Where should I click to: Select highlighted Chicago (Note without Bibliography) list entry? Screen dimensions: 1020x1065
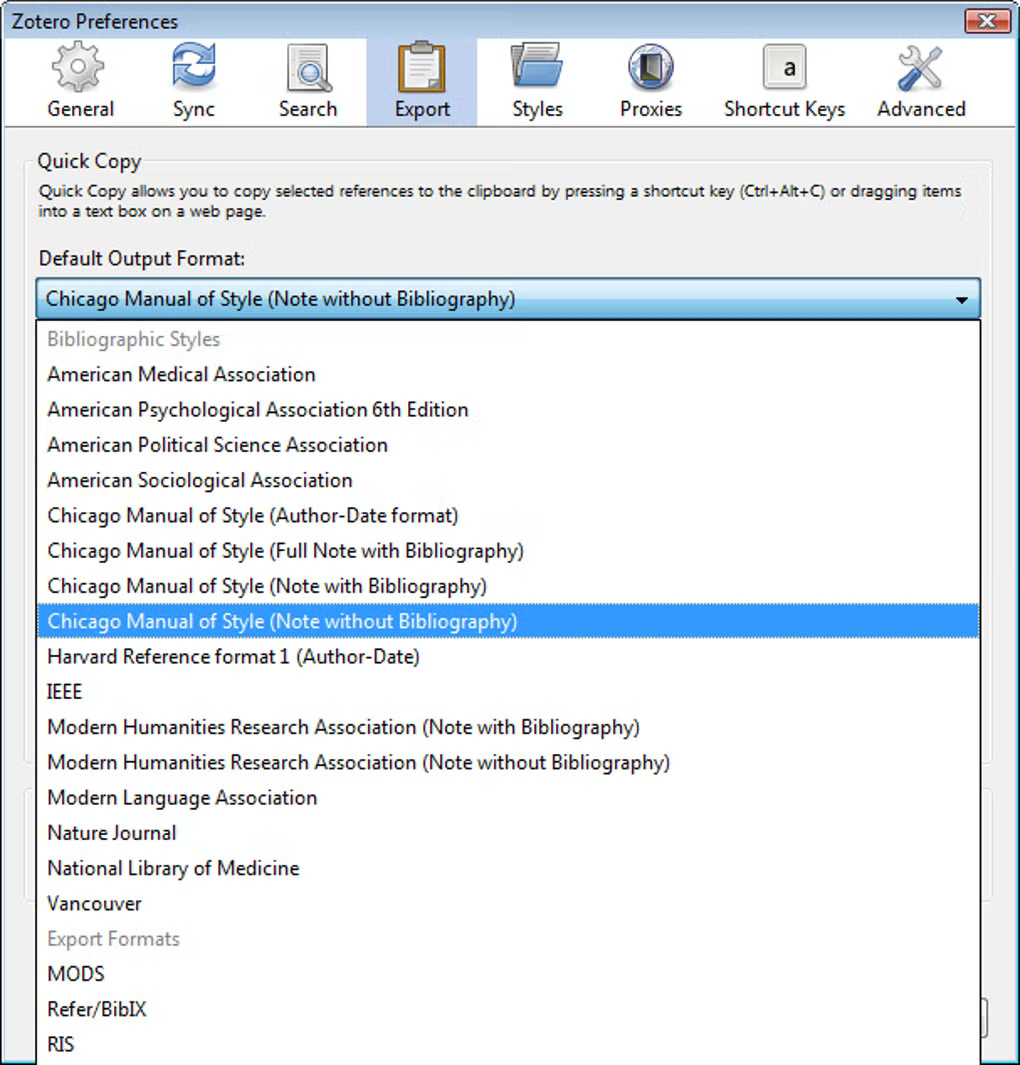508,621
